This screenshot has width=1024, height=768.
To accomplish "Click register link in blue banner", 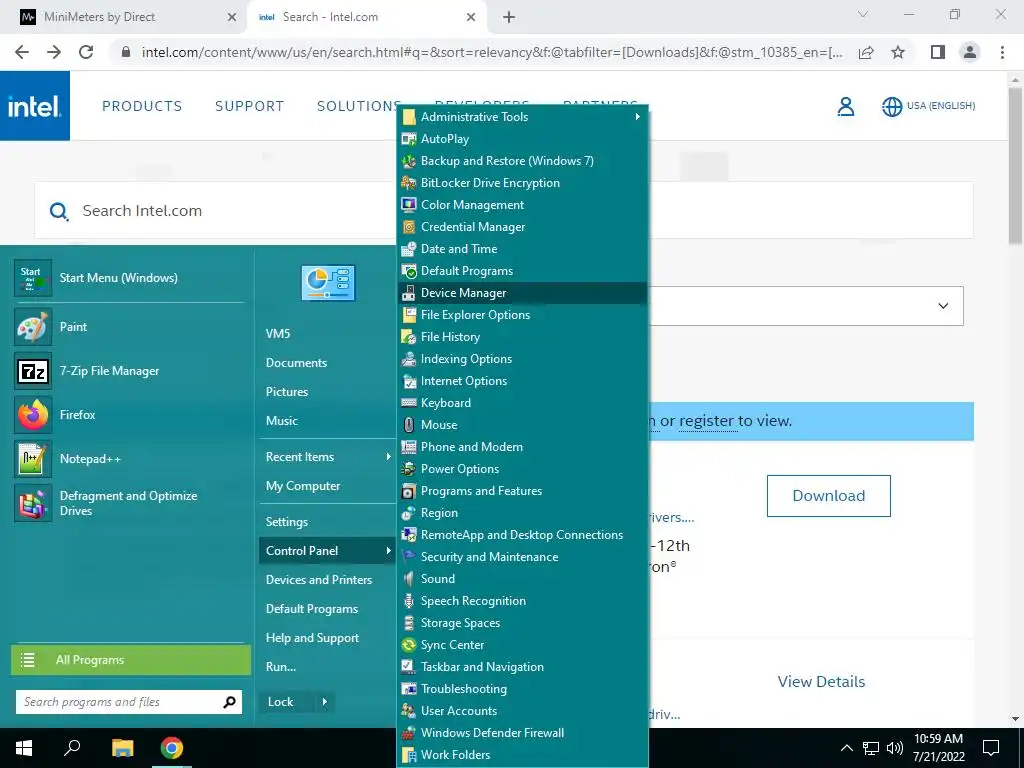I will pyautogui.click(x=706, y=421).
